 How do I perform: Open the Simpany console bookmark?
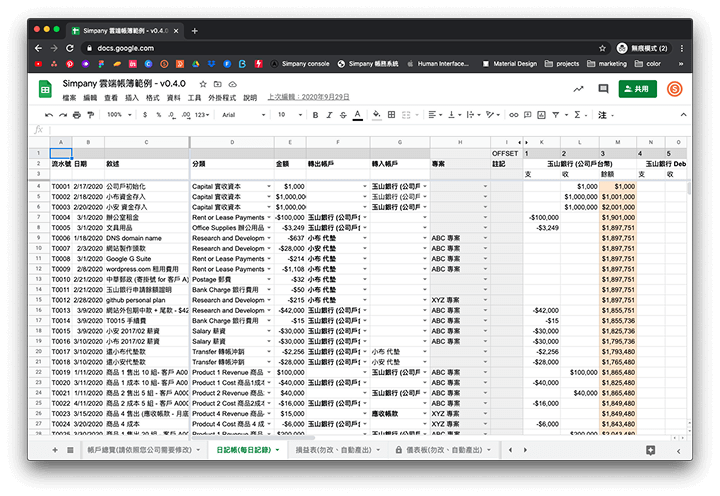(300, 64)
